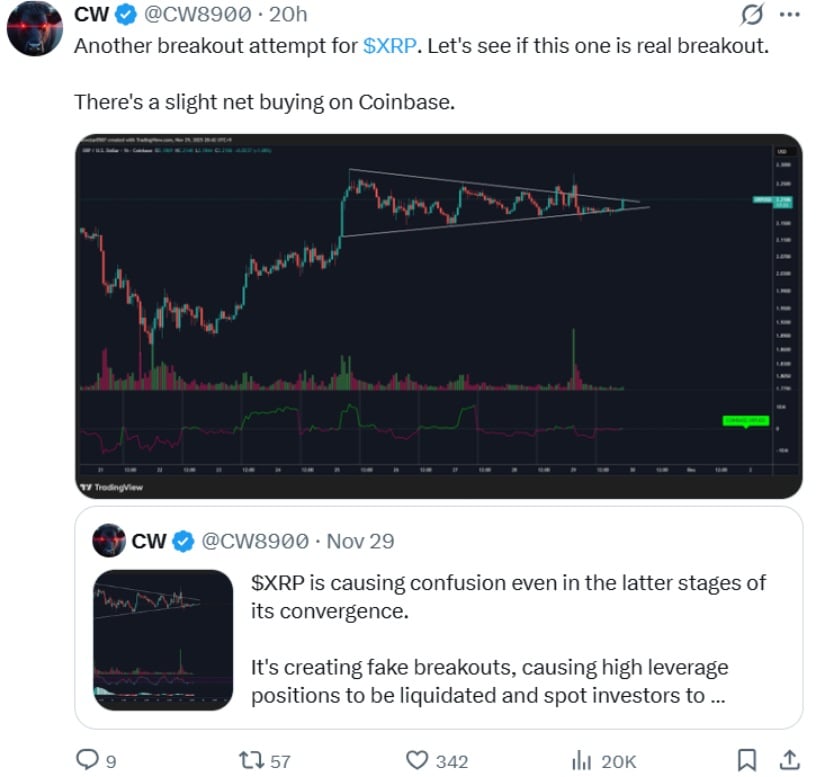Like the tweet with the heart icon
This screenshot has height=777, width=825.
point(419,761)
